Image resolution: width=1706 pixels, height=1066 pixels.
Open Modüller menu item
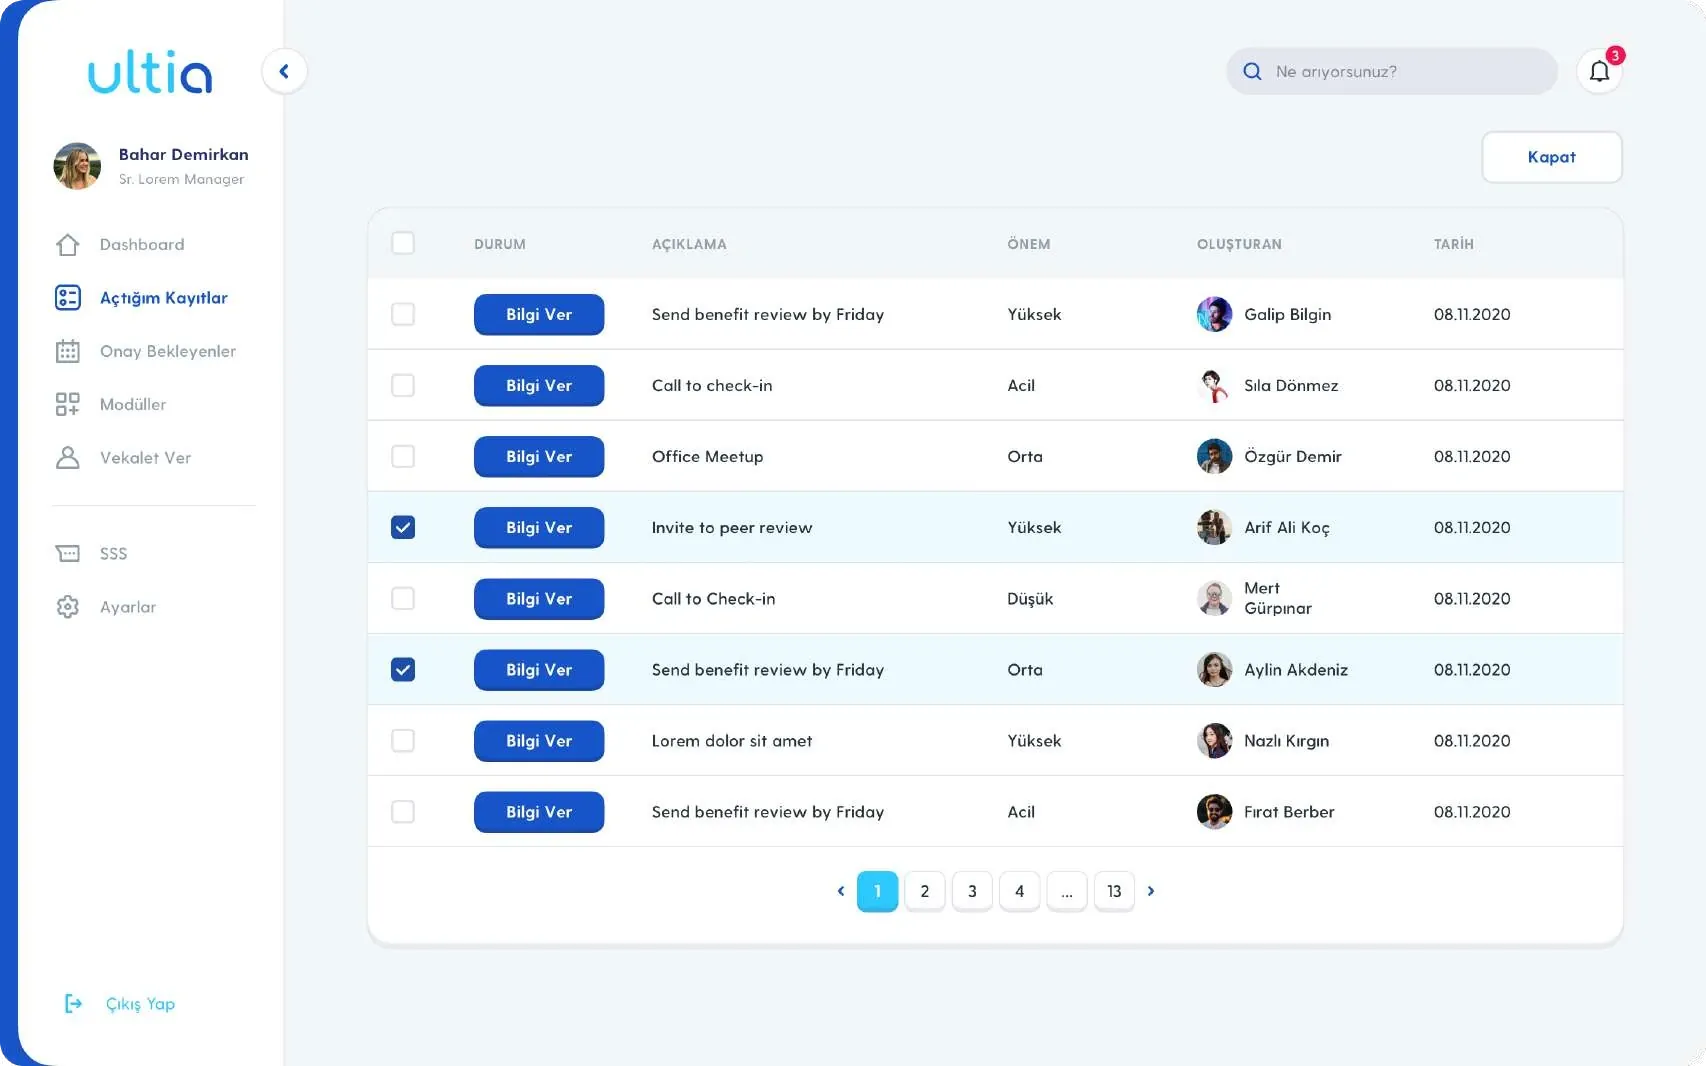133,404
